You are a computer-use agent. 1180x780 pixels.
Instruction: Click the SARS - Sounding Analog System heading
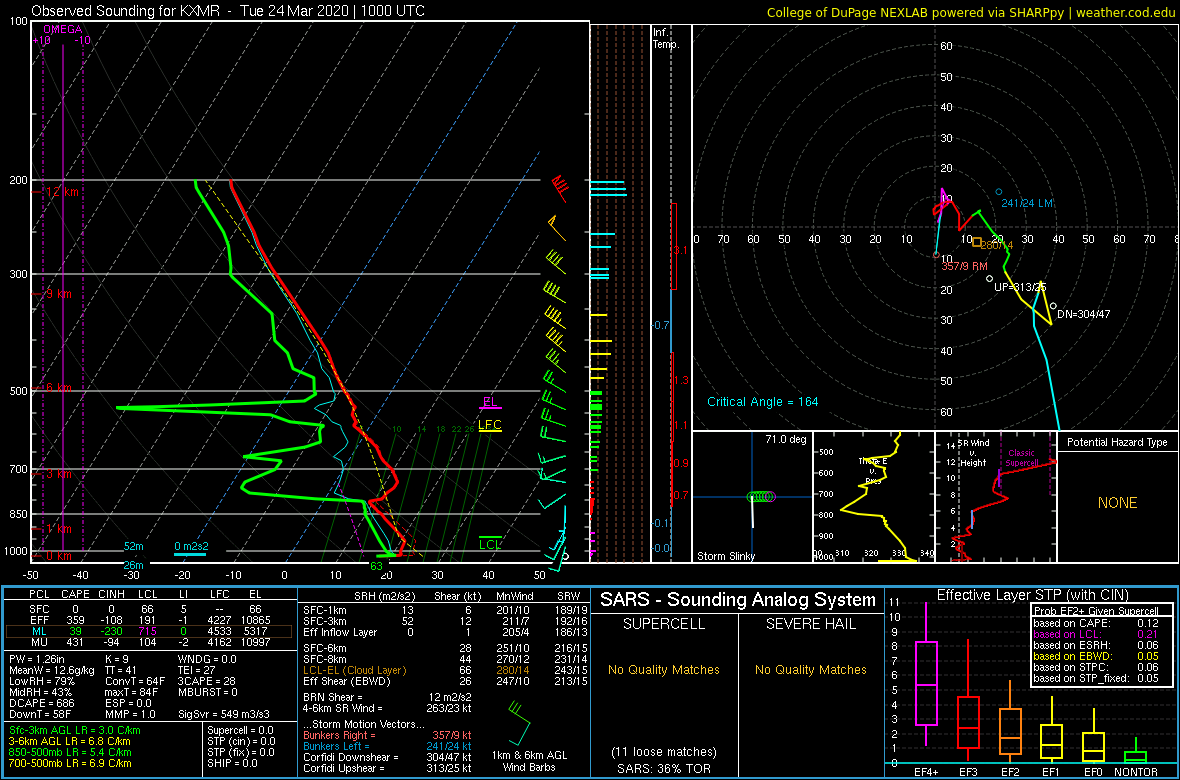[738, 600]
